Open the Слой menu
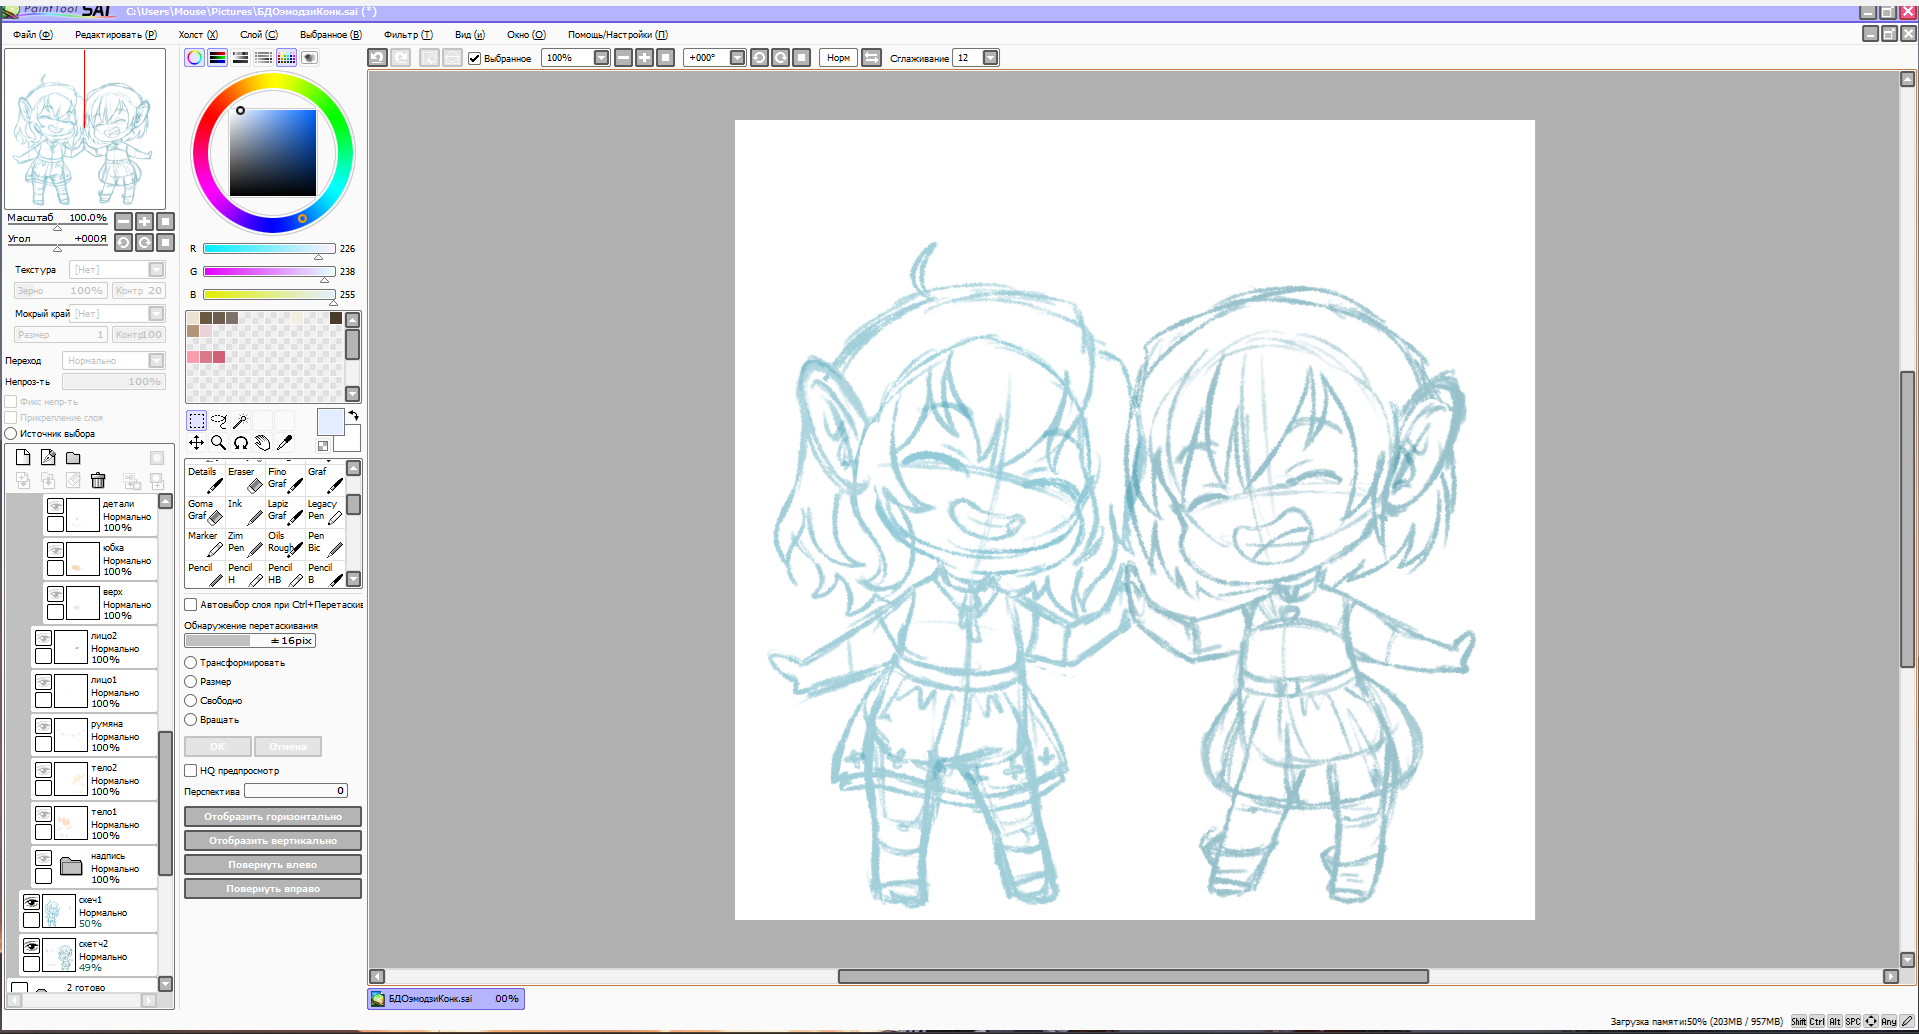The width and height of the screenshot is (1919, 1034). click(x=258, y=35)
